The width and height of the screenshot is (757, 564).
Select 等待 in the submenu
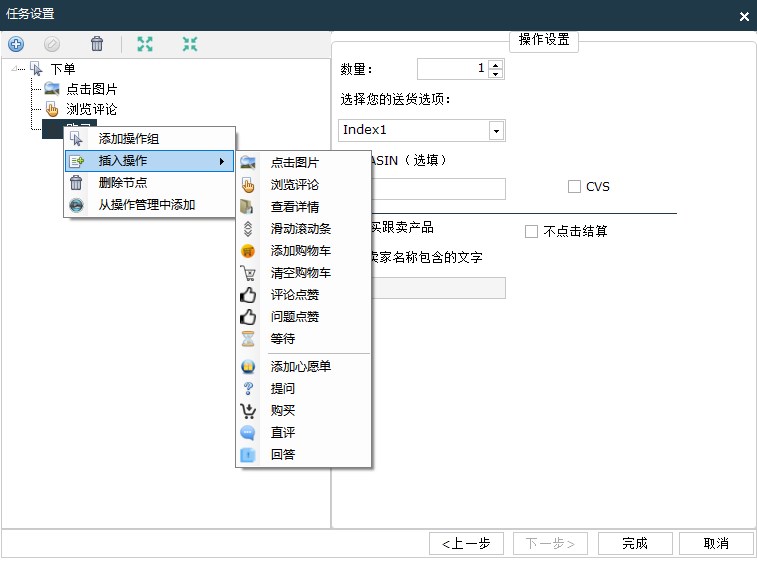[x=303, y=338]
